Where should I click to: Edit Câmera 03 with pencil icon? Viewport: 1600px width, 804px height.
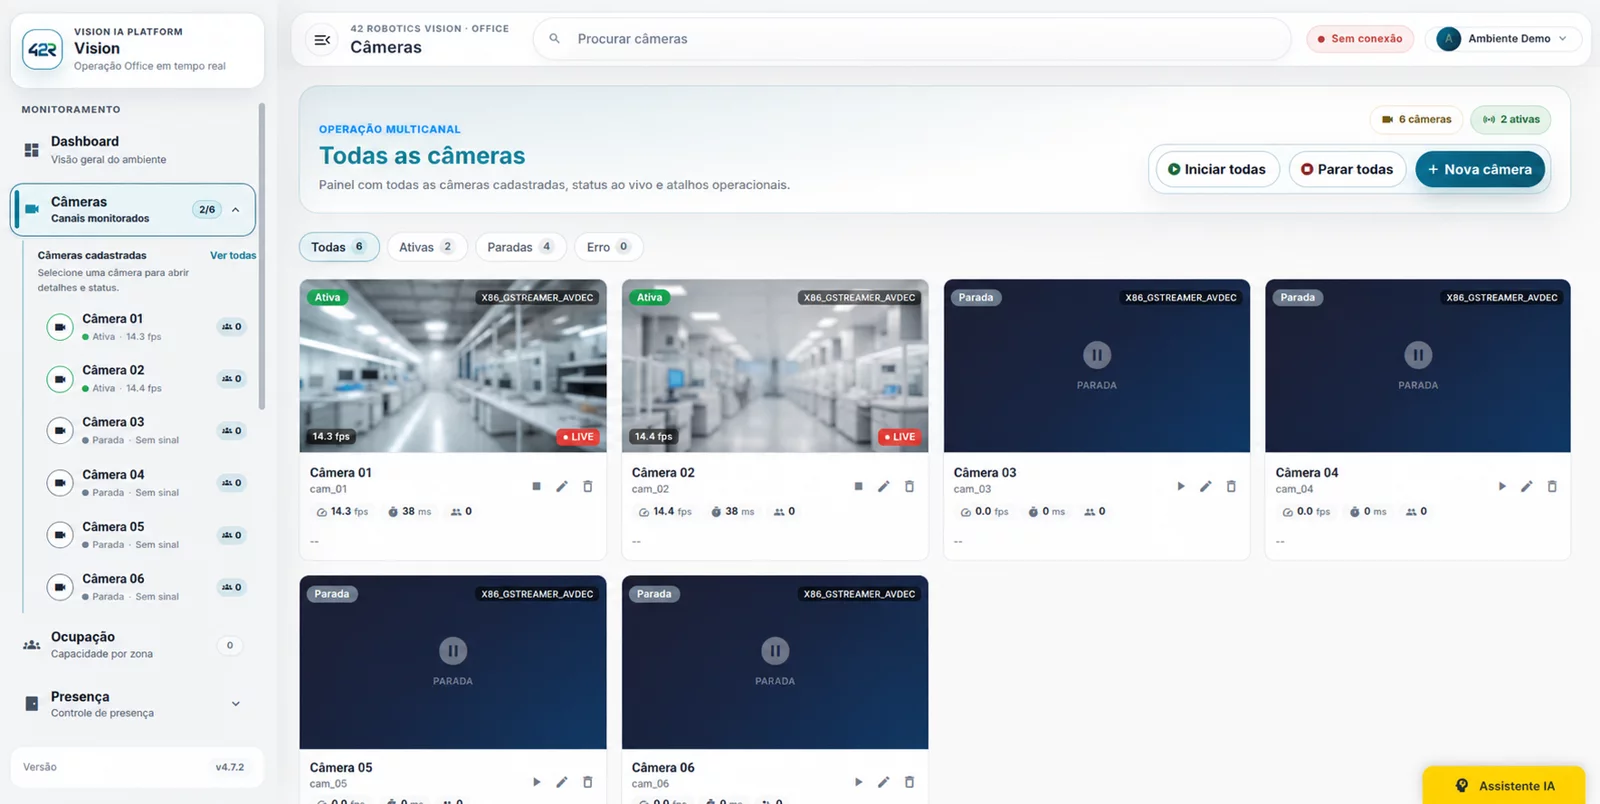[x=1205, y=486]
